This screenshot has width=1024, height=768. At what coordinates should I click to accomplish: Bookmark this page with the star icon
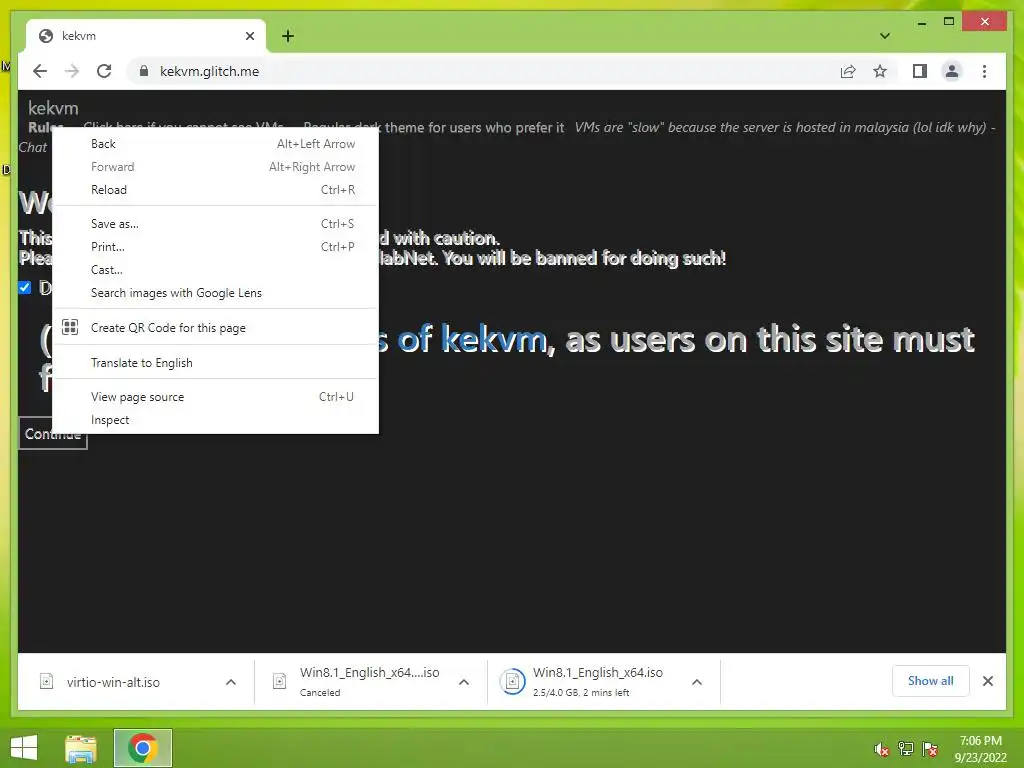(880, 71)
